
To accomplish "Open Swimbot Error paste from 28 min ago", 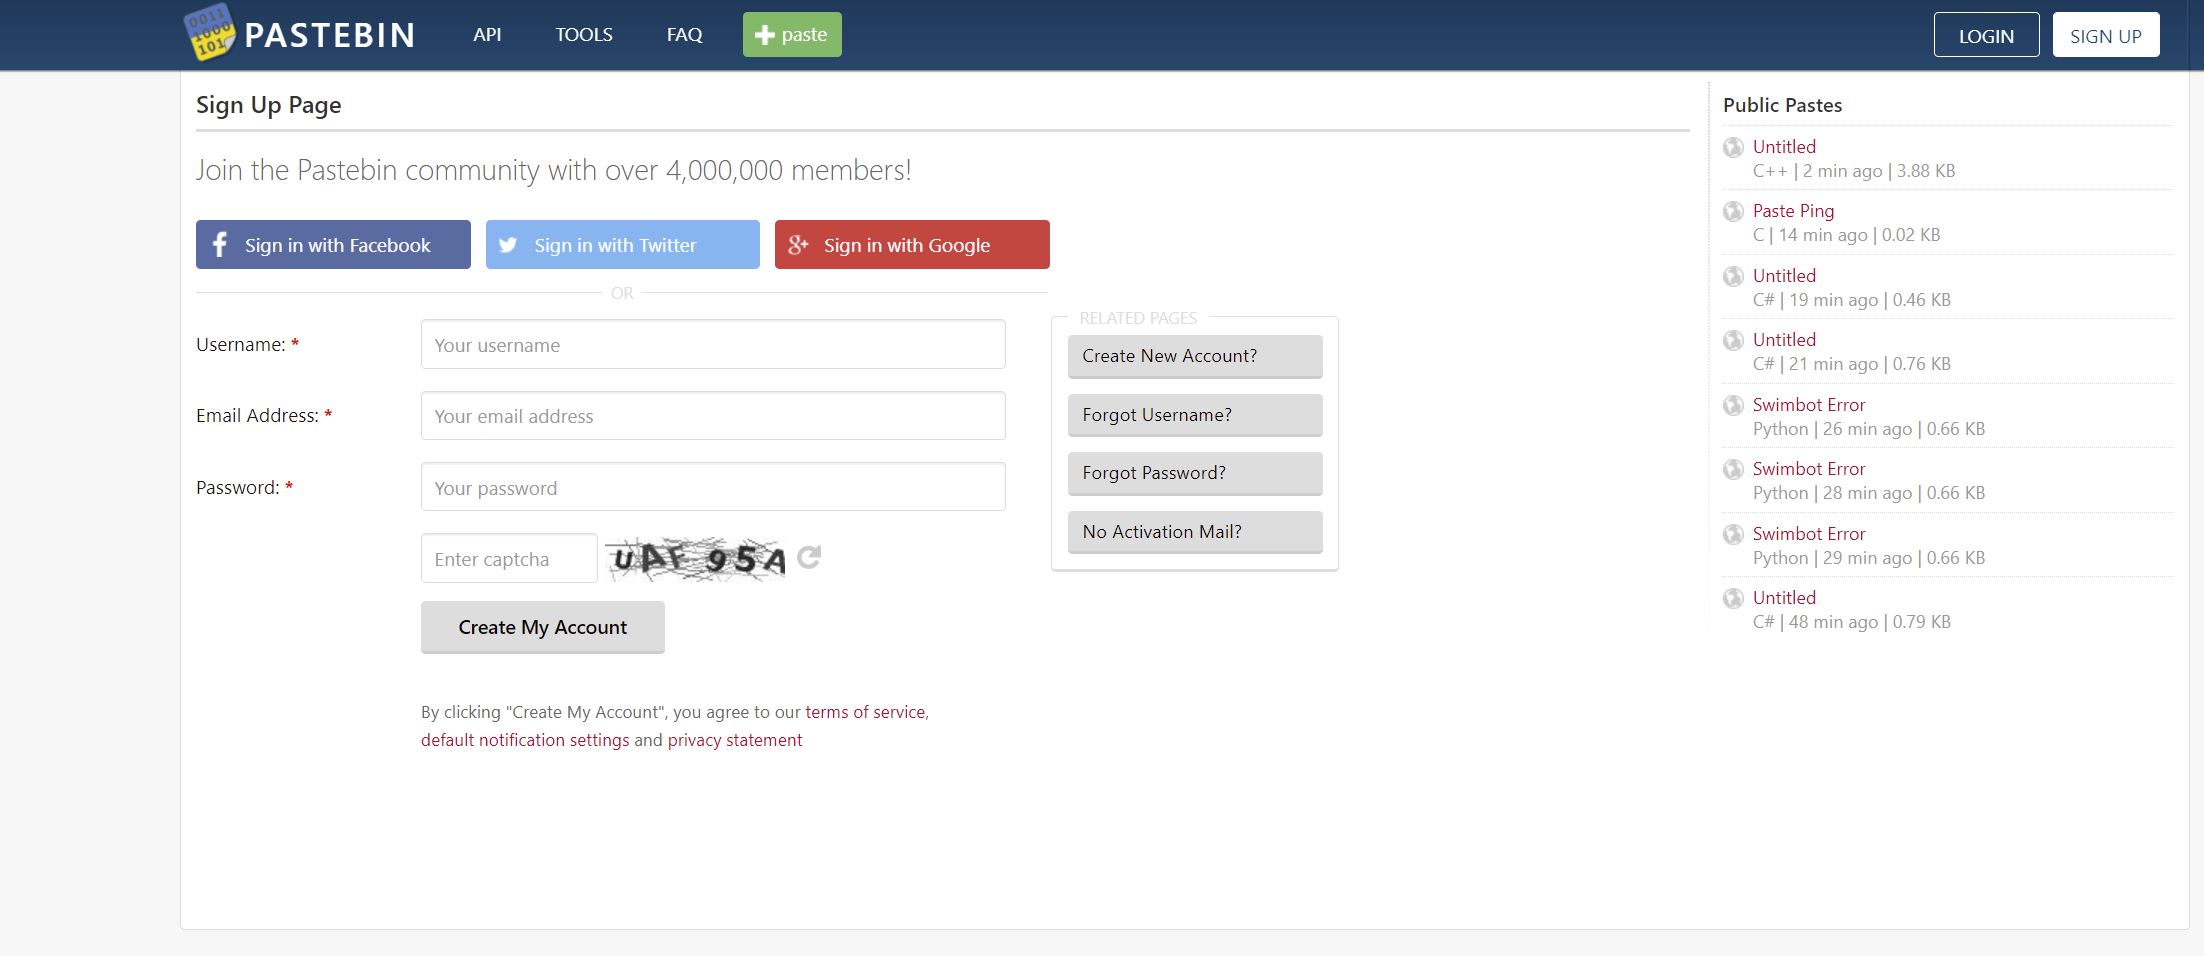I will coord(1809,469).
